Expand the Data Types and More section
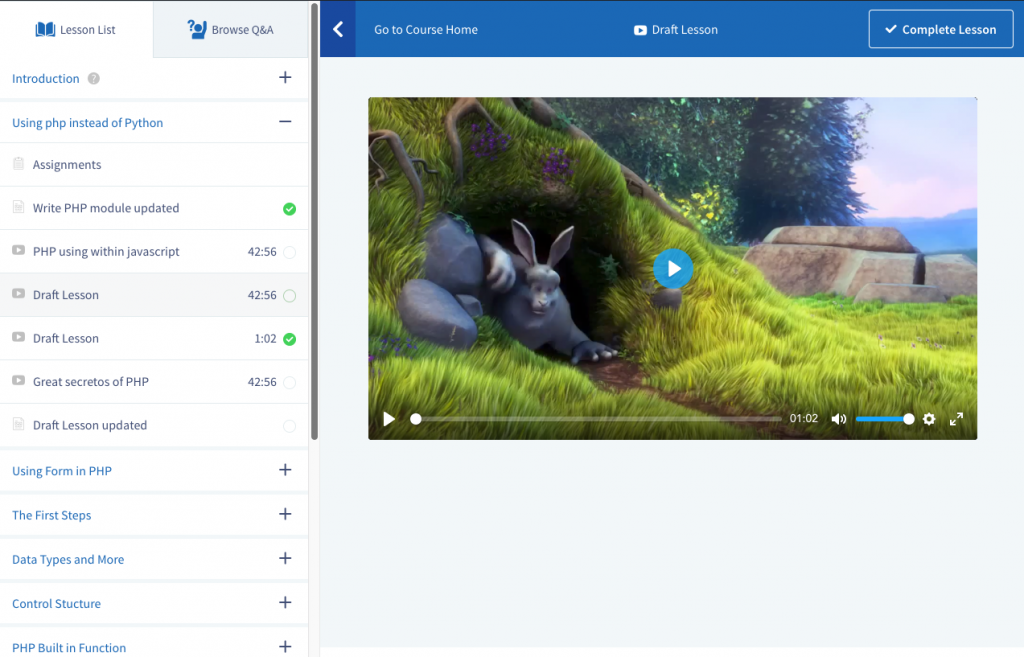The height and width of the screenshot is (657, 1024). click(285, 559)
